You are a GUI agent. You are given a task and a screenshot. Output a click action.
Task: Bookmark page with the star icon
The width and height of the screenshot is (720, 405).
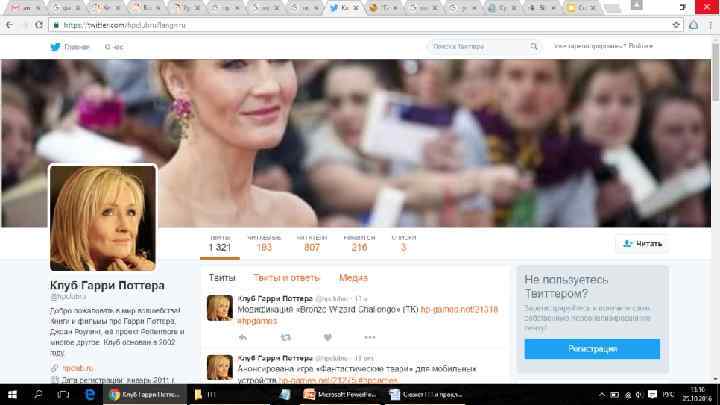(x=676, y=25)
